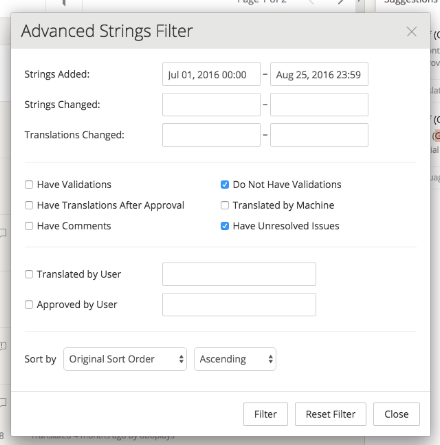This screenshot has width=440, height=445.
Task: Check Translated by User
Action: 29,274
